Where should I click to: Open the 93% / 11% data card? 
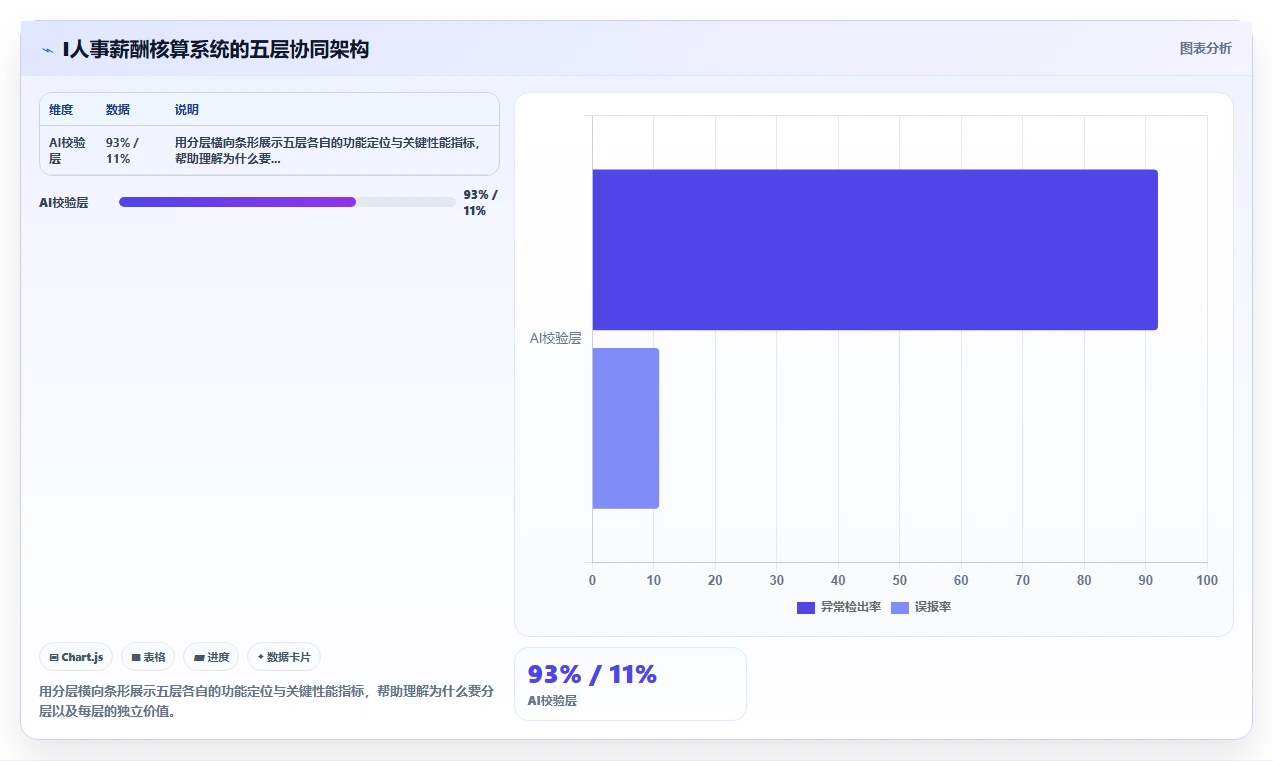630,684
